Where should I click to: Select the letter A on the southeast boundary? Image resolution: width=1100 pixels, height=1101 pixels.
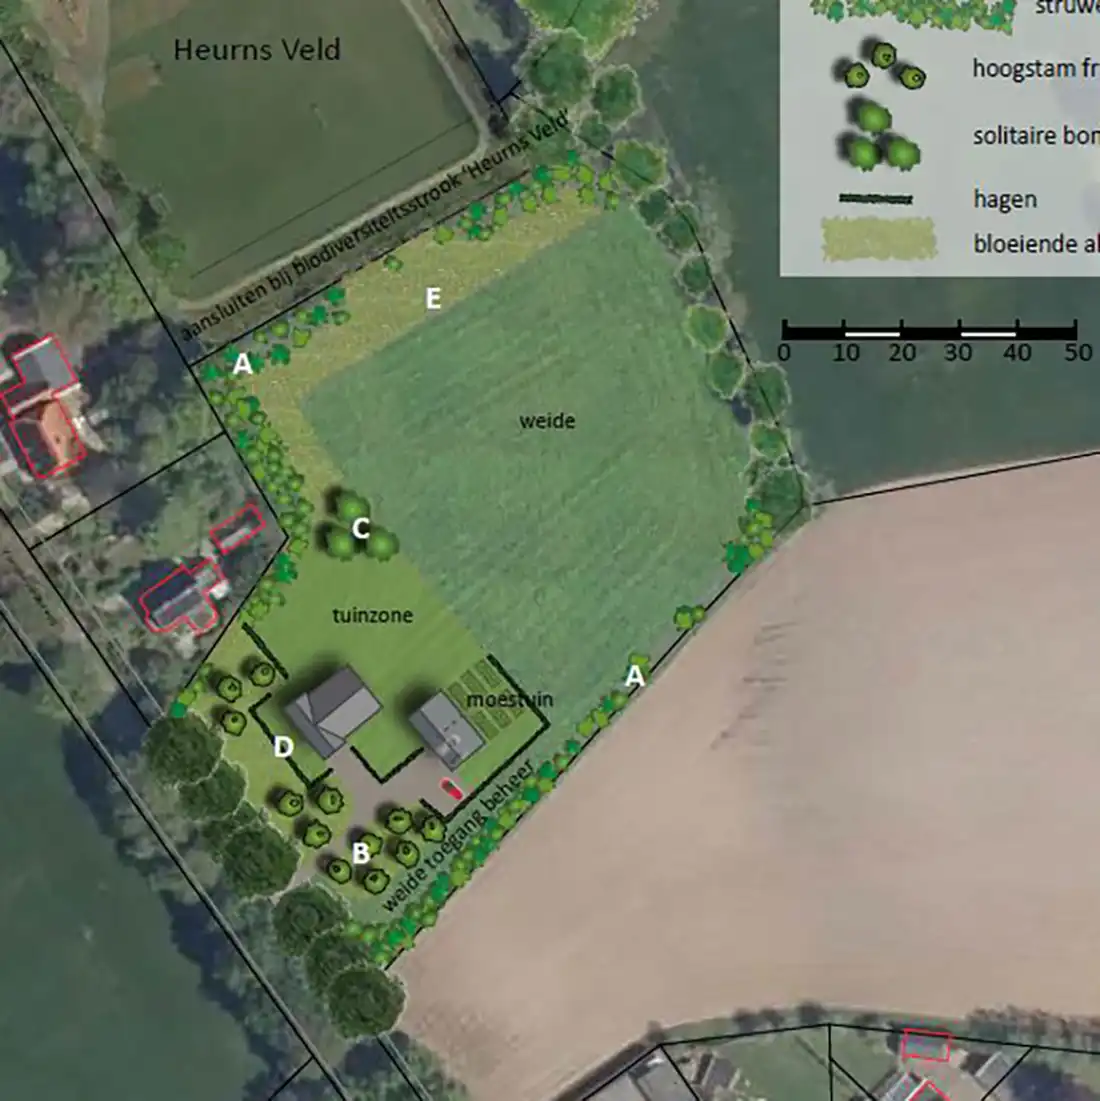point(635,676)
